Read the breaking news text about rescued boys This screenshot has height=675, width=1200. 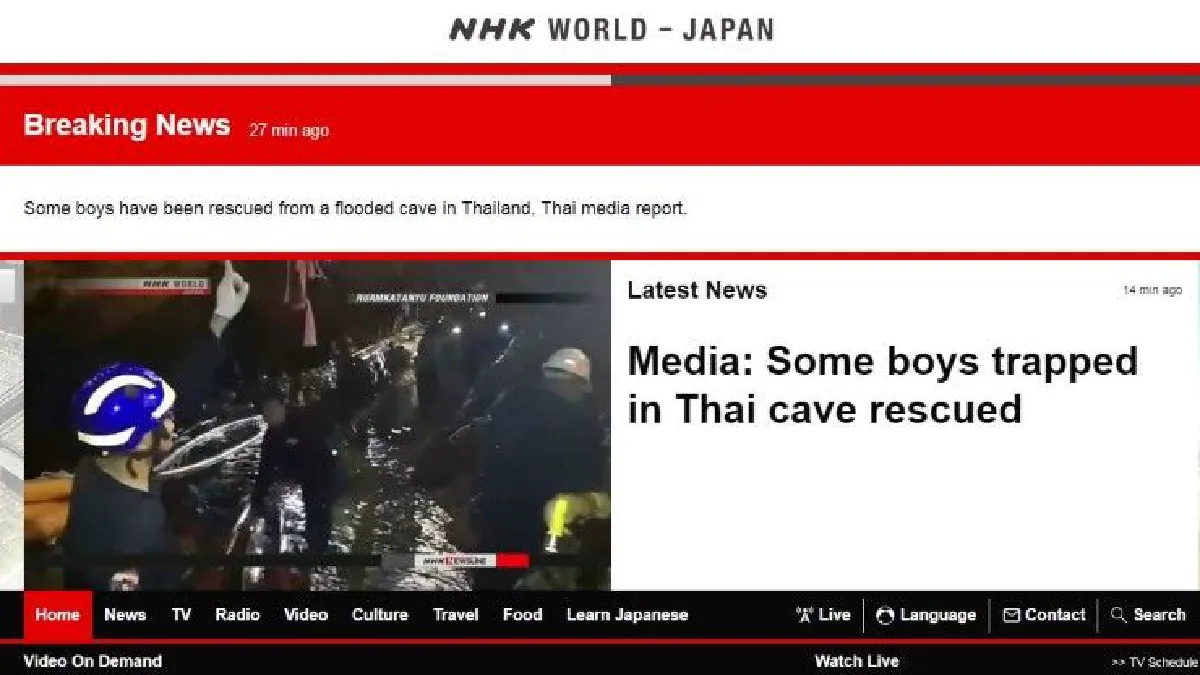[355, 209]
